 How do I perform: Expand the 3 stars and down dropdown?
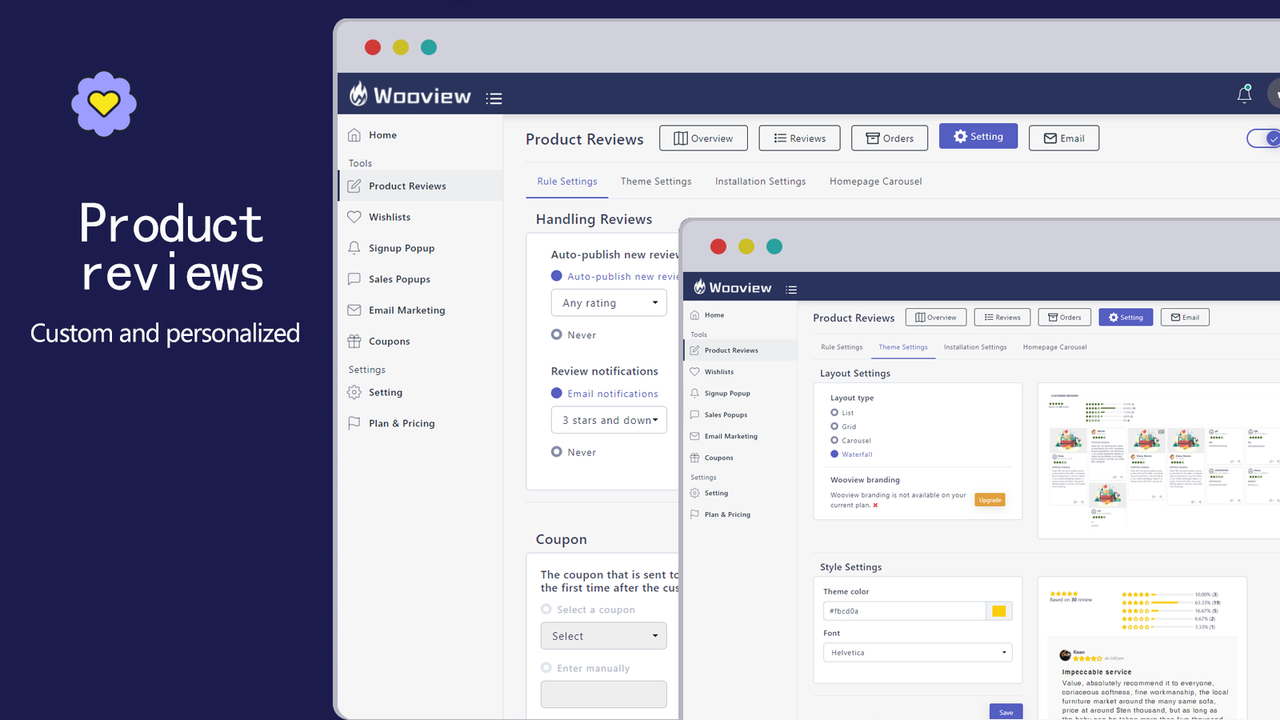pos(608,419)
